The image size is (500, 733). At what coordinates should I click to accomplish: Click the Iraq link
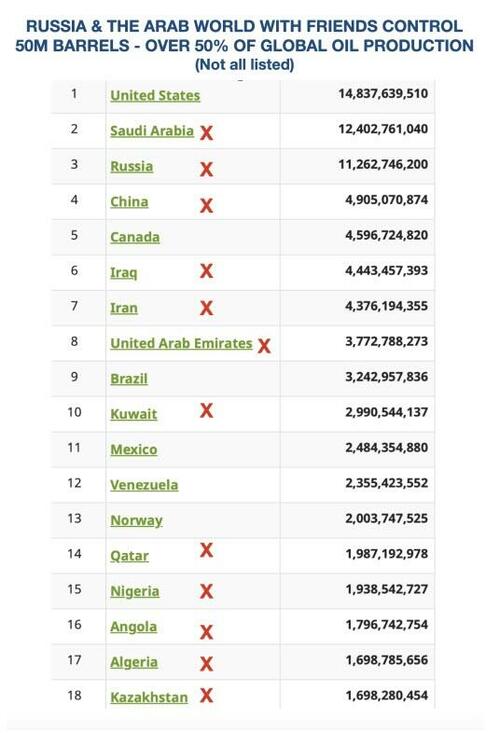[124, 273]
